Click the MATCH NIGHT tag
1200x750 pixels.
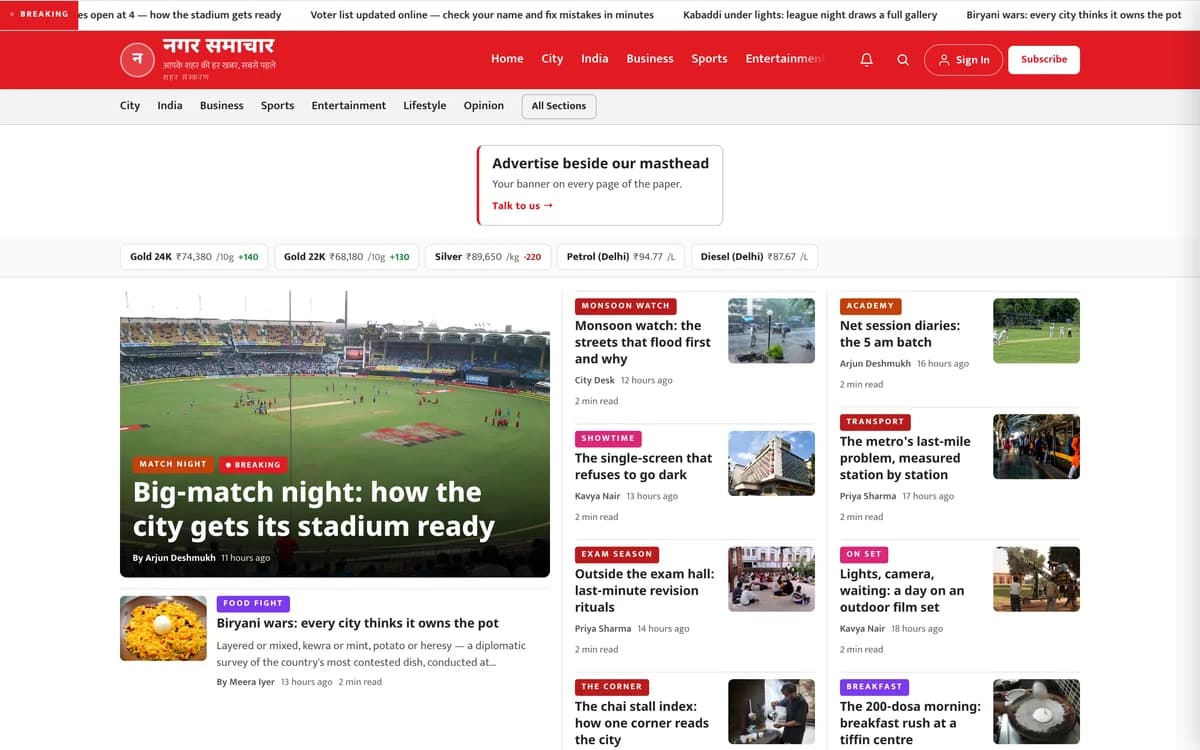tap(173, 464)
